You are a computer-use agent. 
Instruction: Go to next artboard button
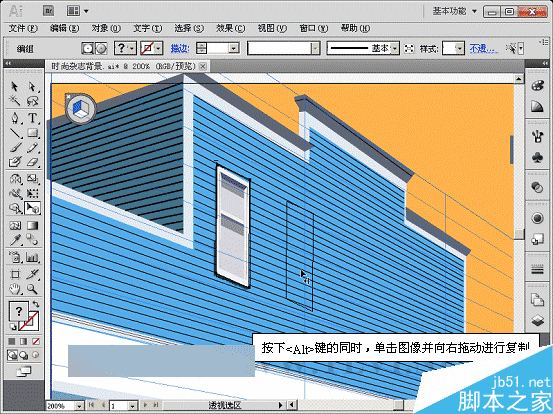point(145,406)
